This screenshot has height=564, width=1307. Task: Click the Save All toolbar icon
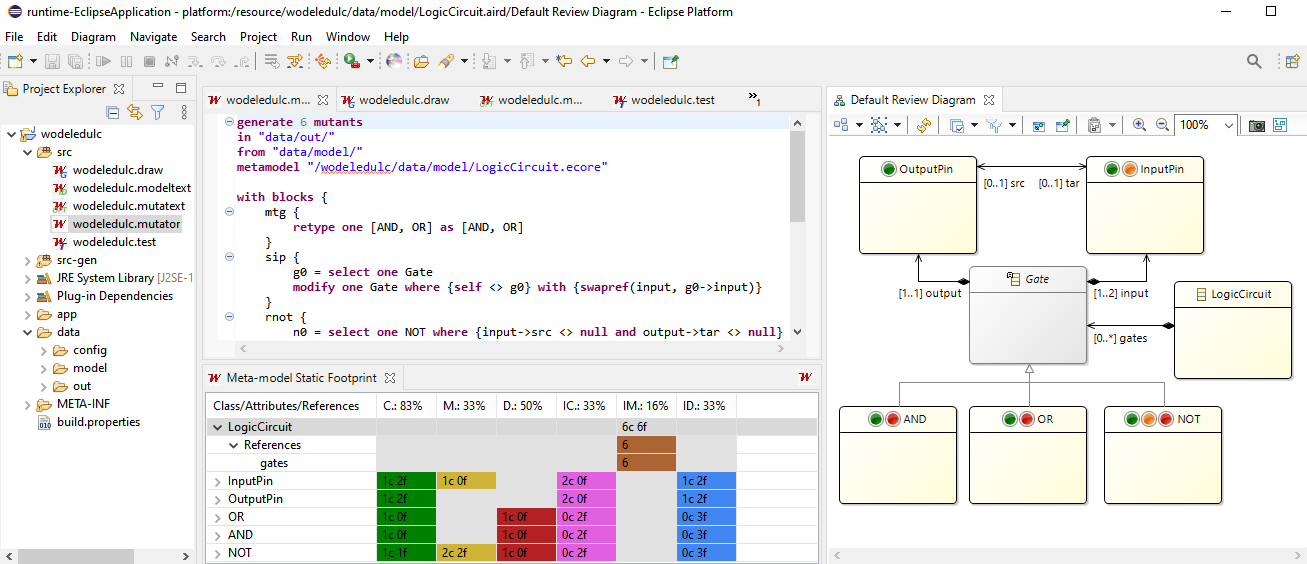coord(75,61)
